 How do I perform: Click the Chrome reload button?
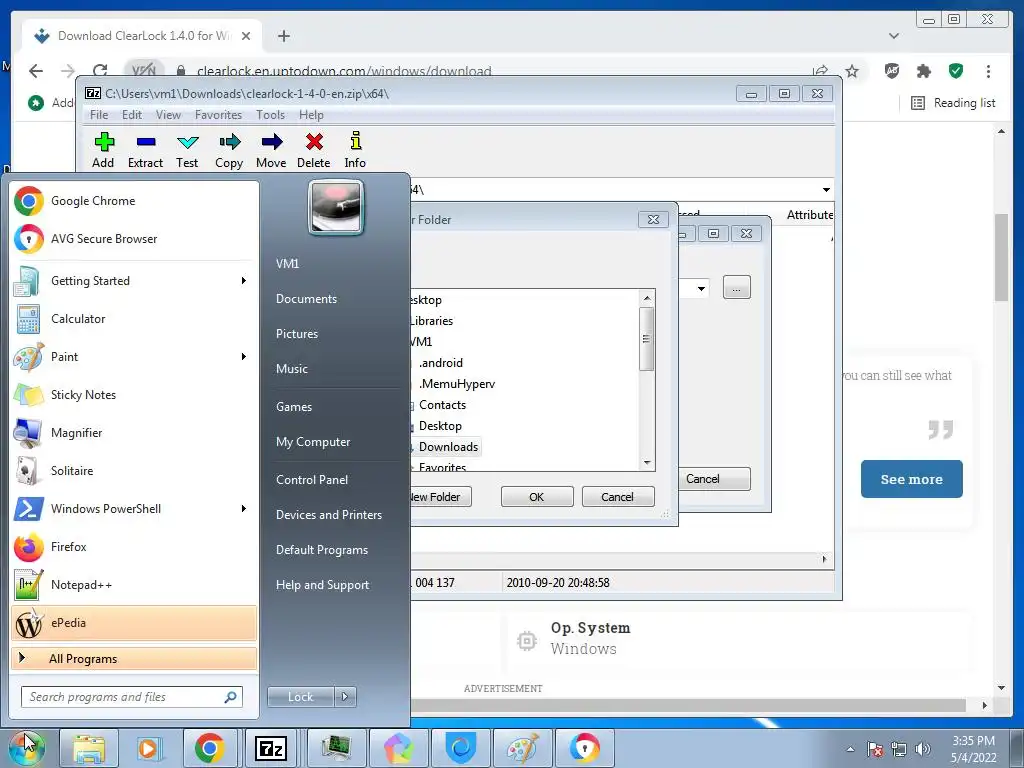[100, 71]
